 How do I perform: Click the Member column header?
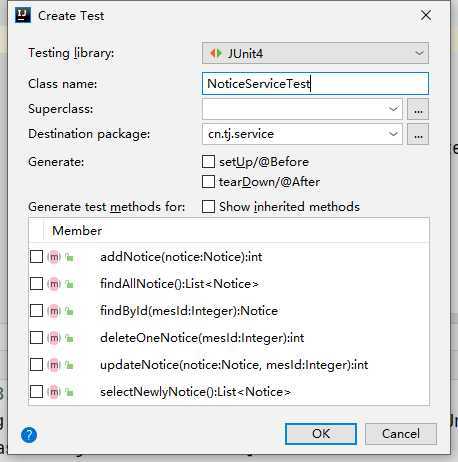[77, 231]
